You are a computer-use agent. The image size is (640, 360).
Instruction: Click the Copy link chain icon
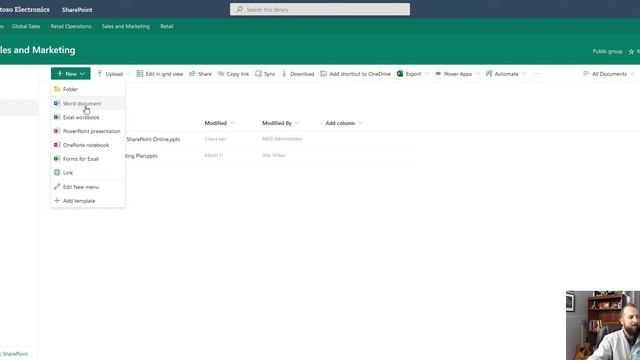(221, 73)
